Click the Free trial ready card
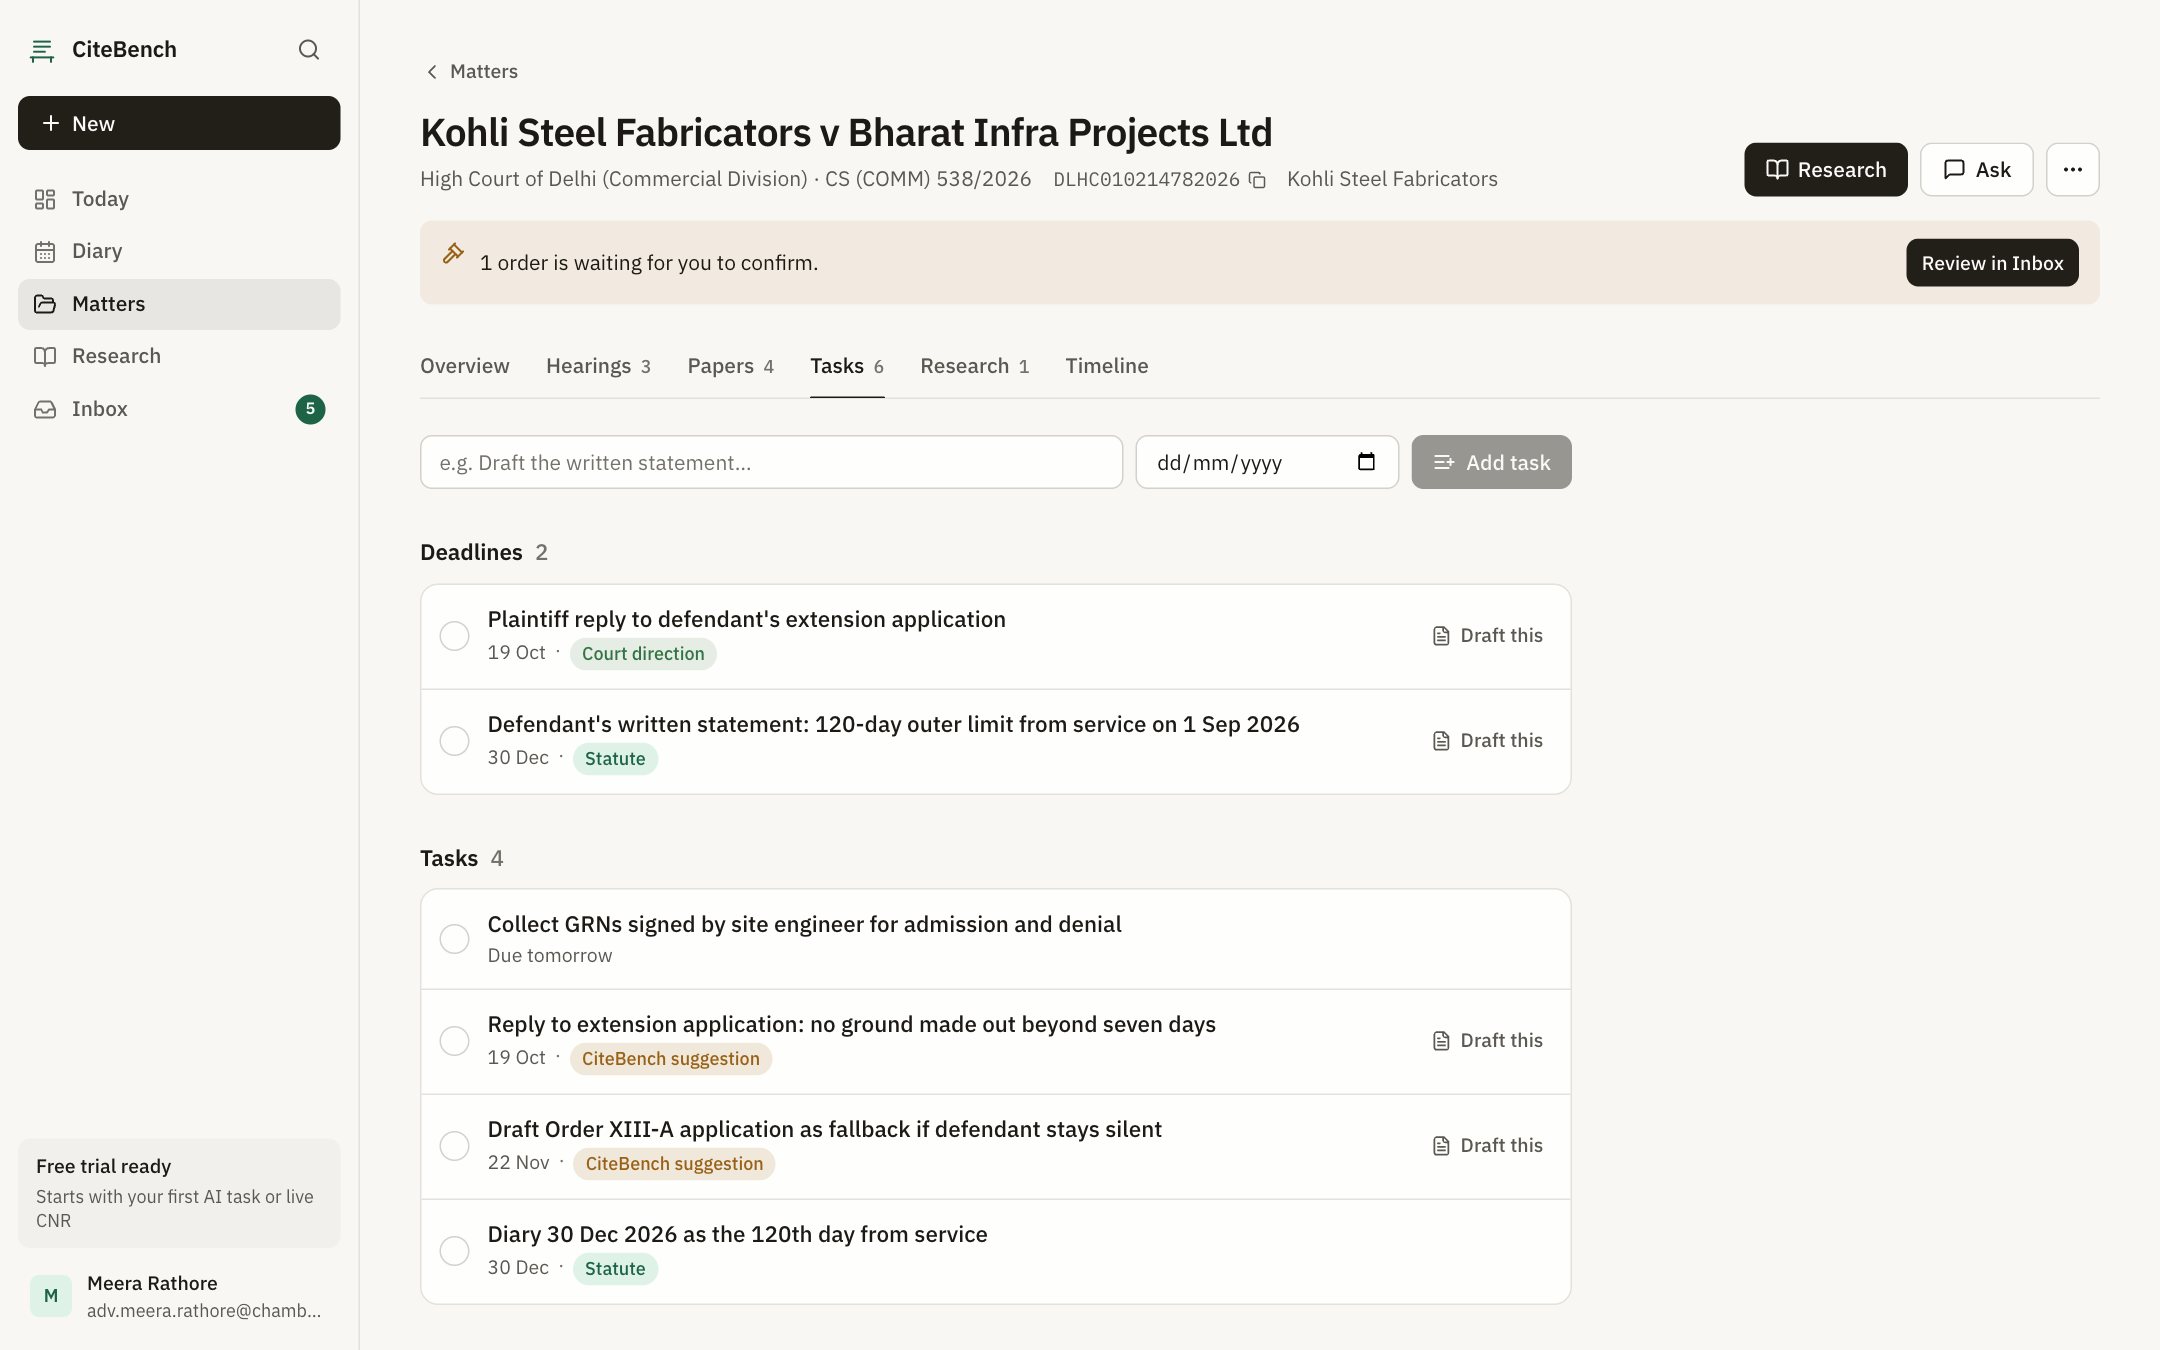Screen dimensions: 2160x1350 coord(179,1193)
